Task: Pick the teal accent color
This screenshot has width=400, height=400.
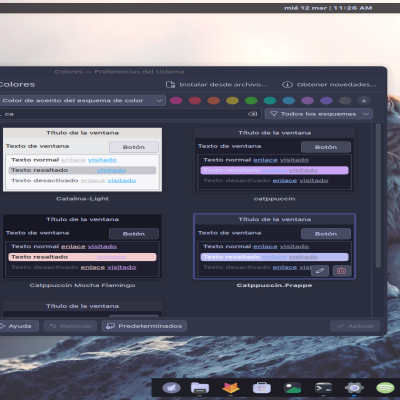Action: (x=270, y=100)
